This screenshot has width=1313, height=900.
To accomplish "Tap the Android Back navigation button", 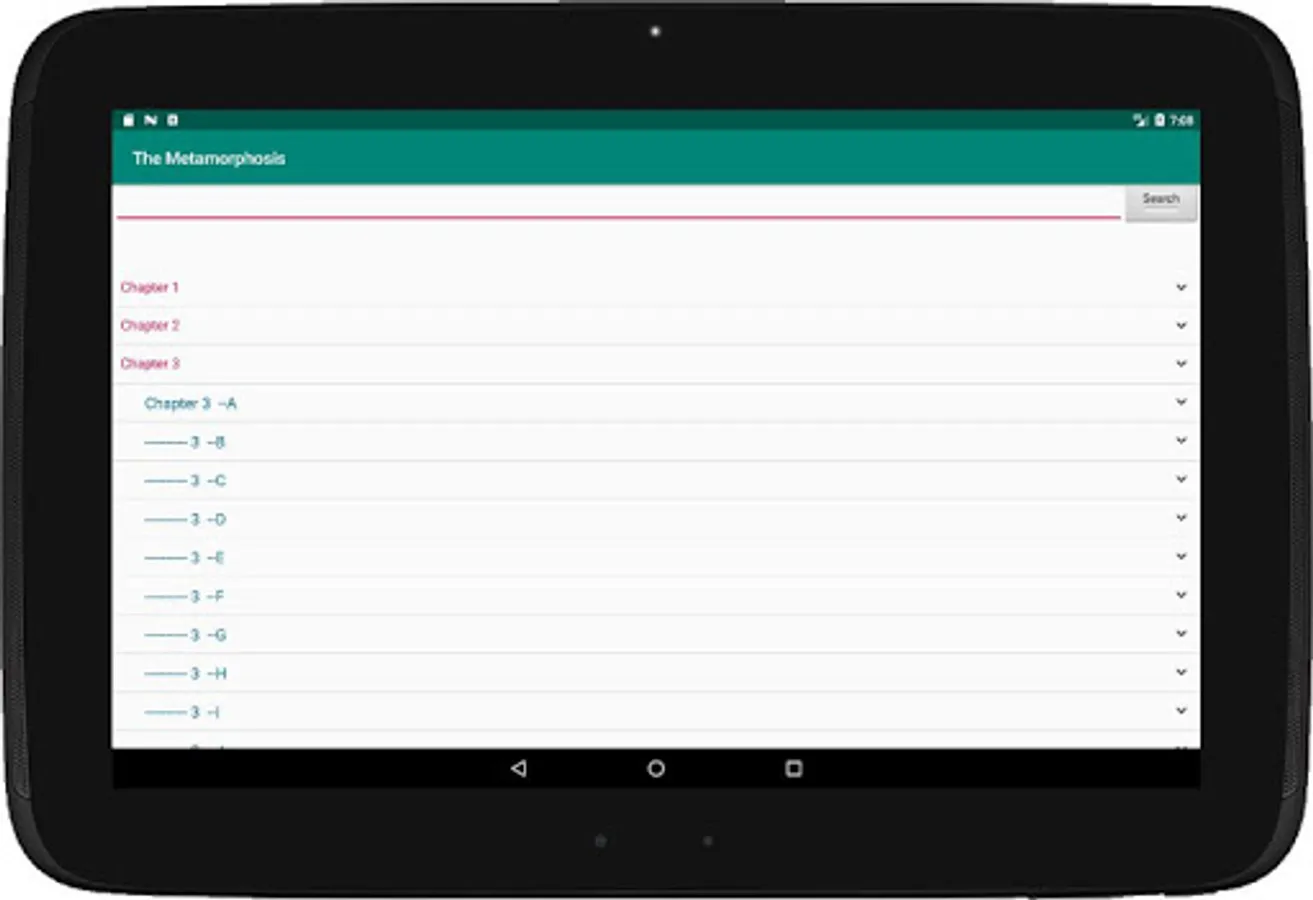I will [518, 768].
